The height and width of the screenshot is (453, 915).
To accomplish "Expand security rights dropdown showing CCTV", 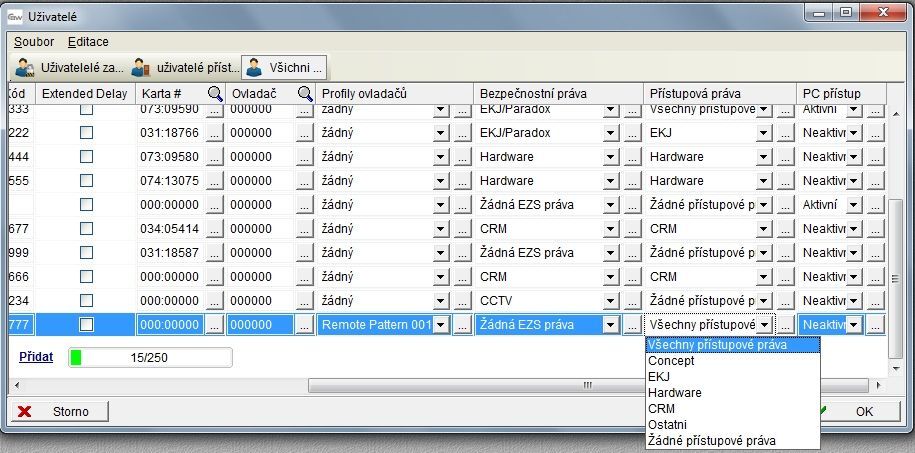I will click(609, 301).
